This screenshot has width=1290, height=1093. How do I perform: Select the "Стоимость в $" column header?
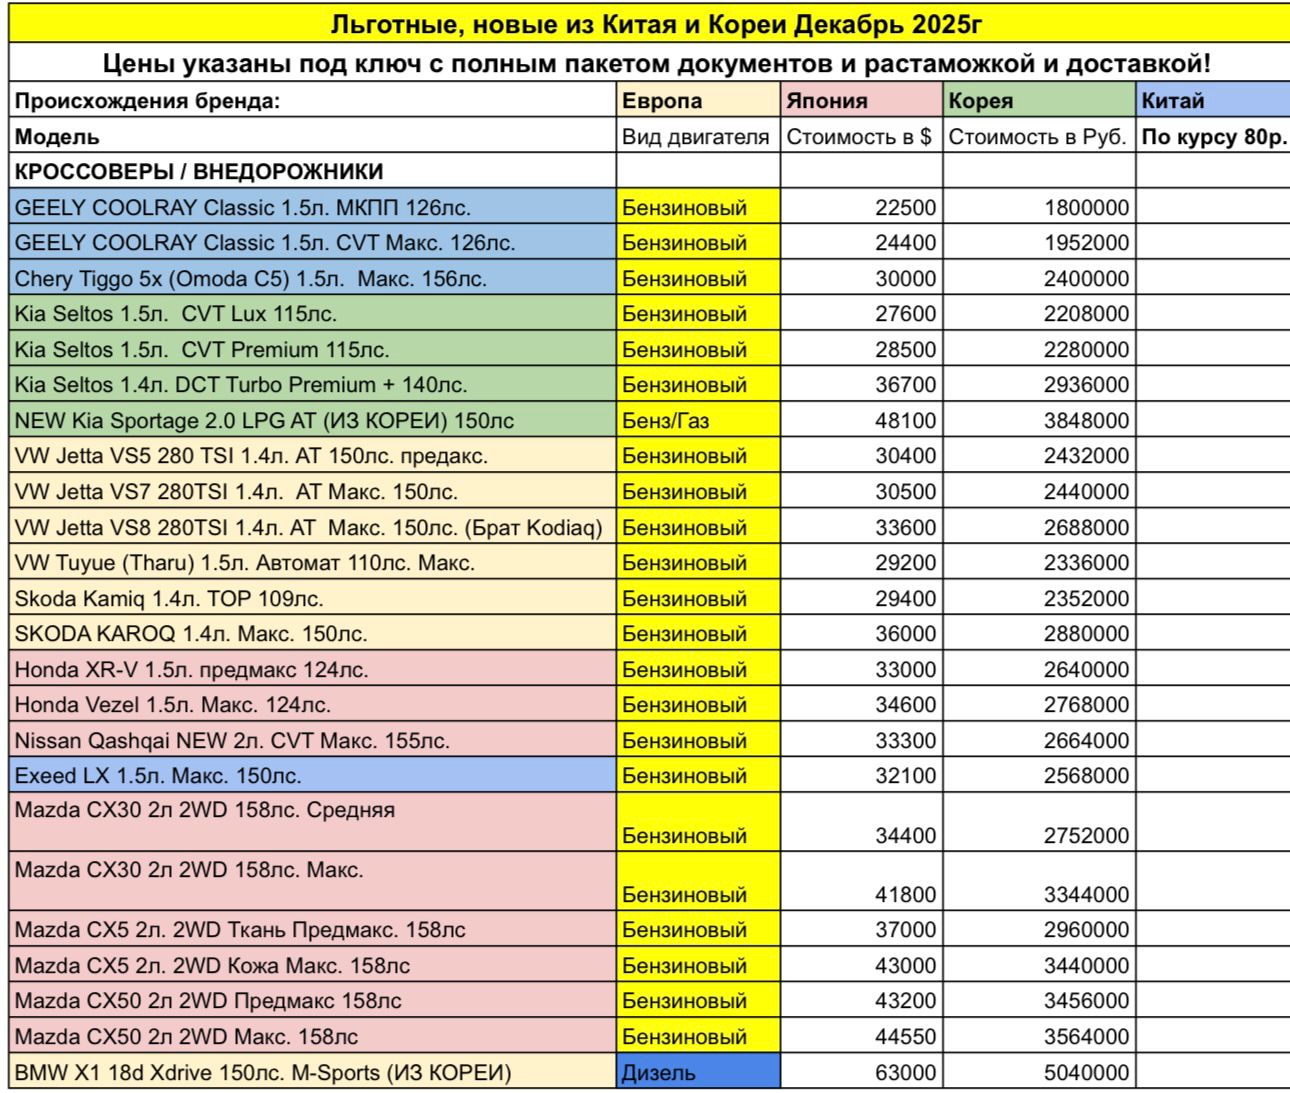[859, 137]
